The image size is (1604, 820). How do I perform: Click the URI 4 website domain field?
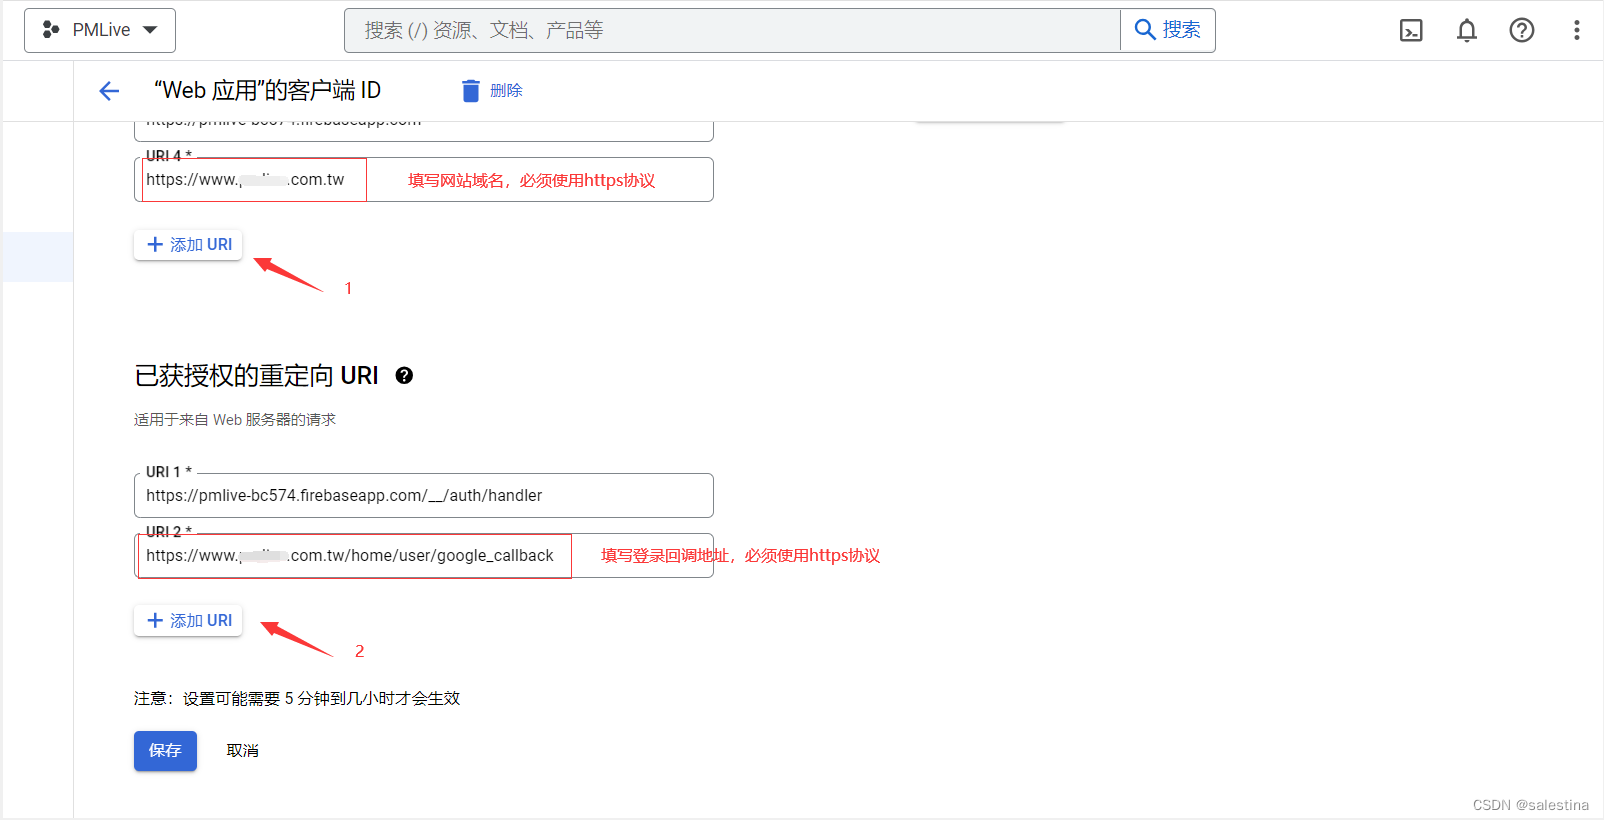click(424, 180)
